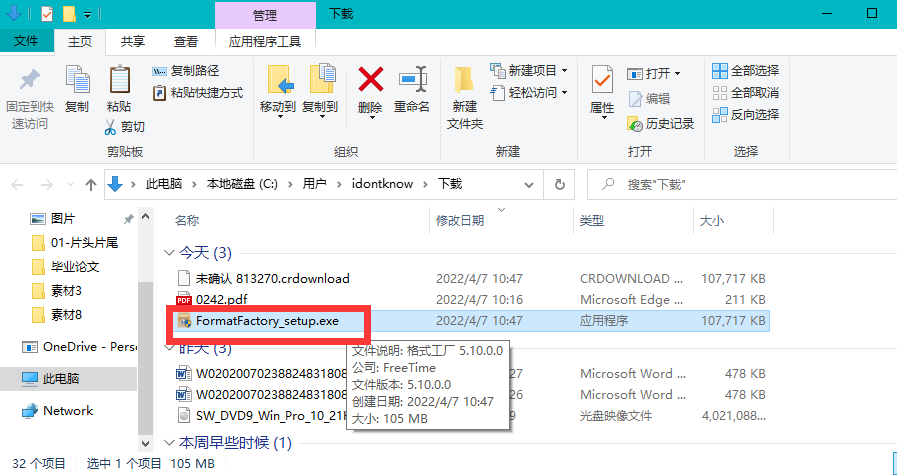897x475 pixels.
Task: Click the Copy to (复制到) icon
Action: pos(322,80)
